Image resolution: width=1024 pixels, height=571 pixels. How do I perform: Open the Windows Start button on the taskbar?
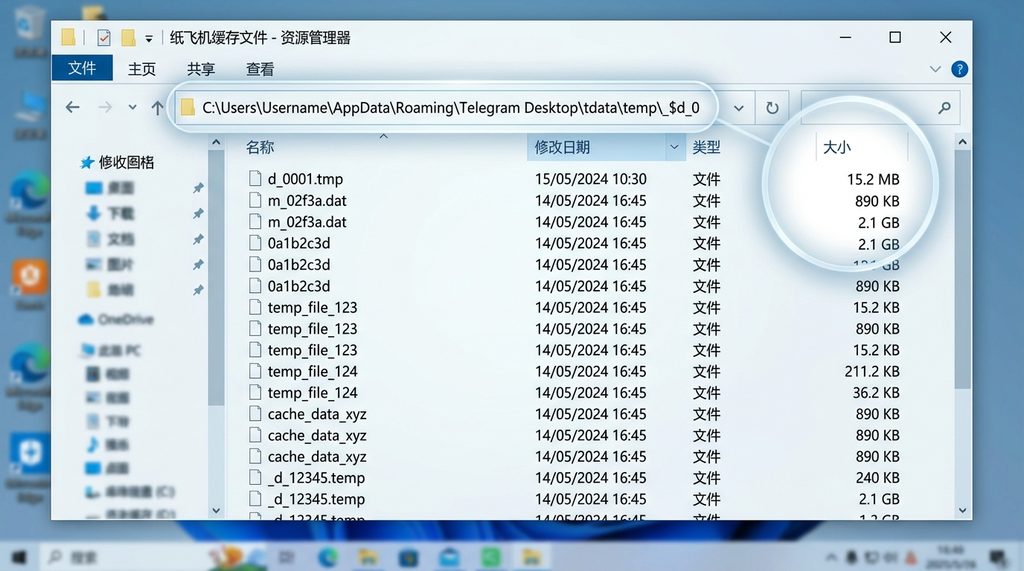coord(19,557)
